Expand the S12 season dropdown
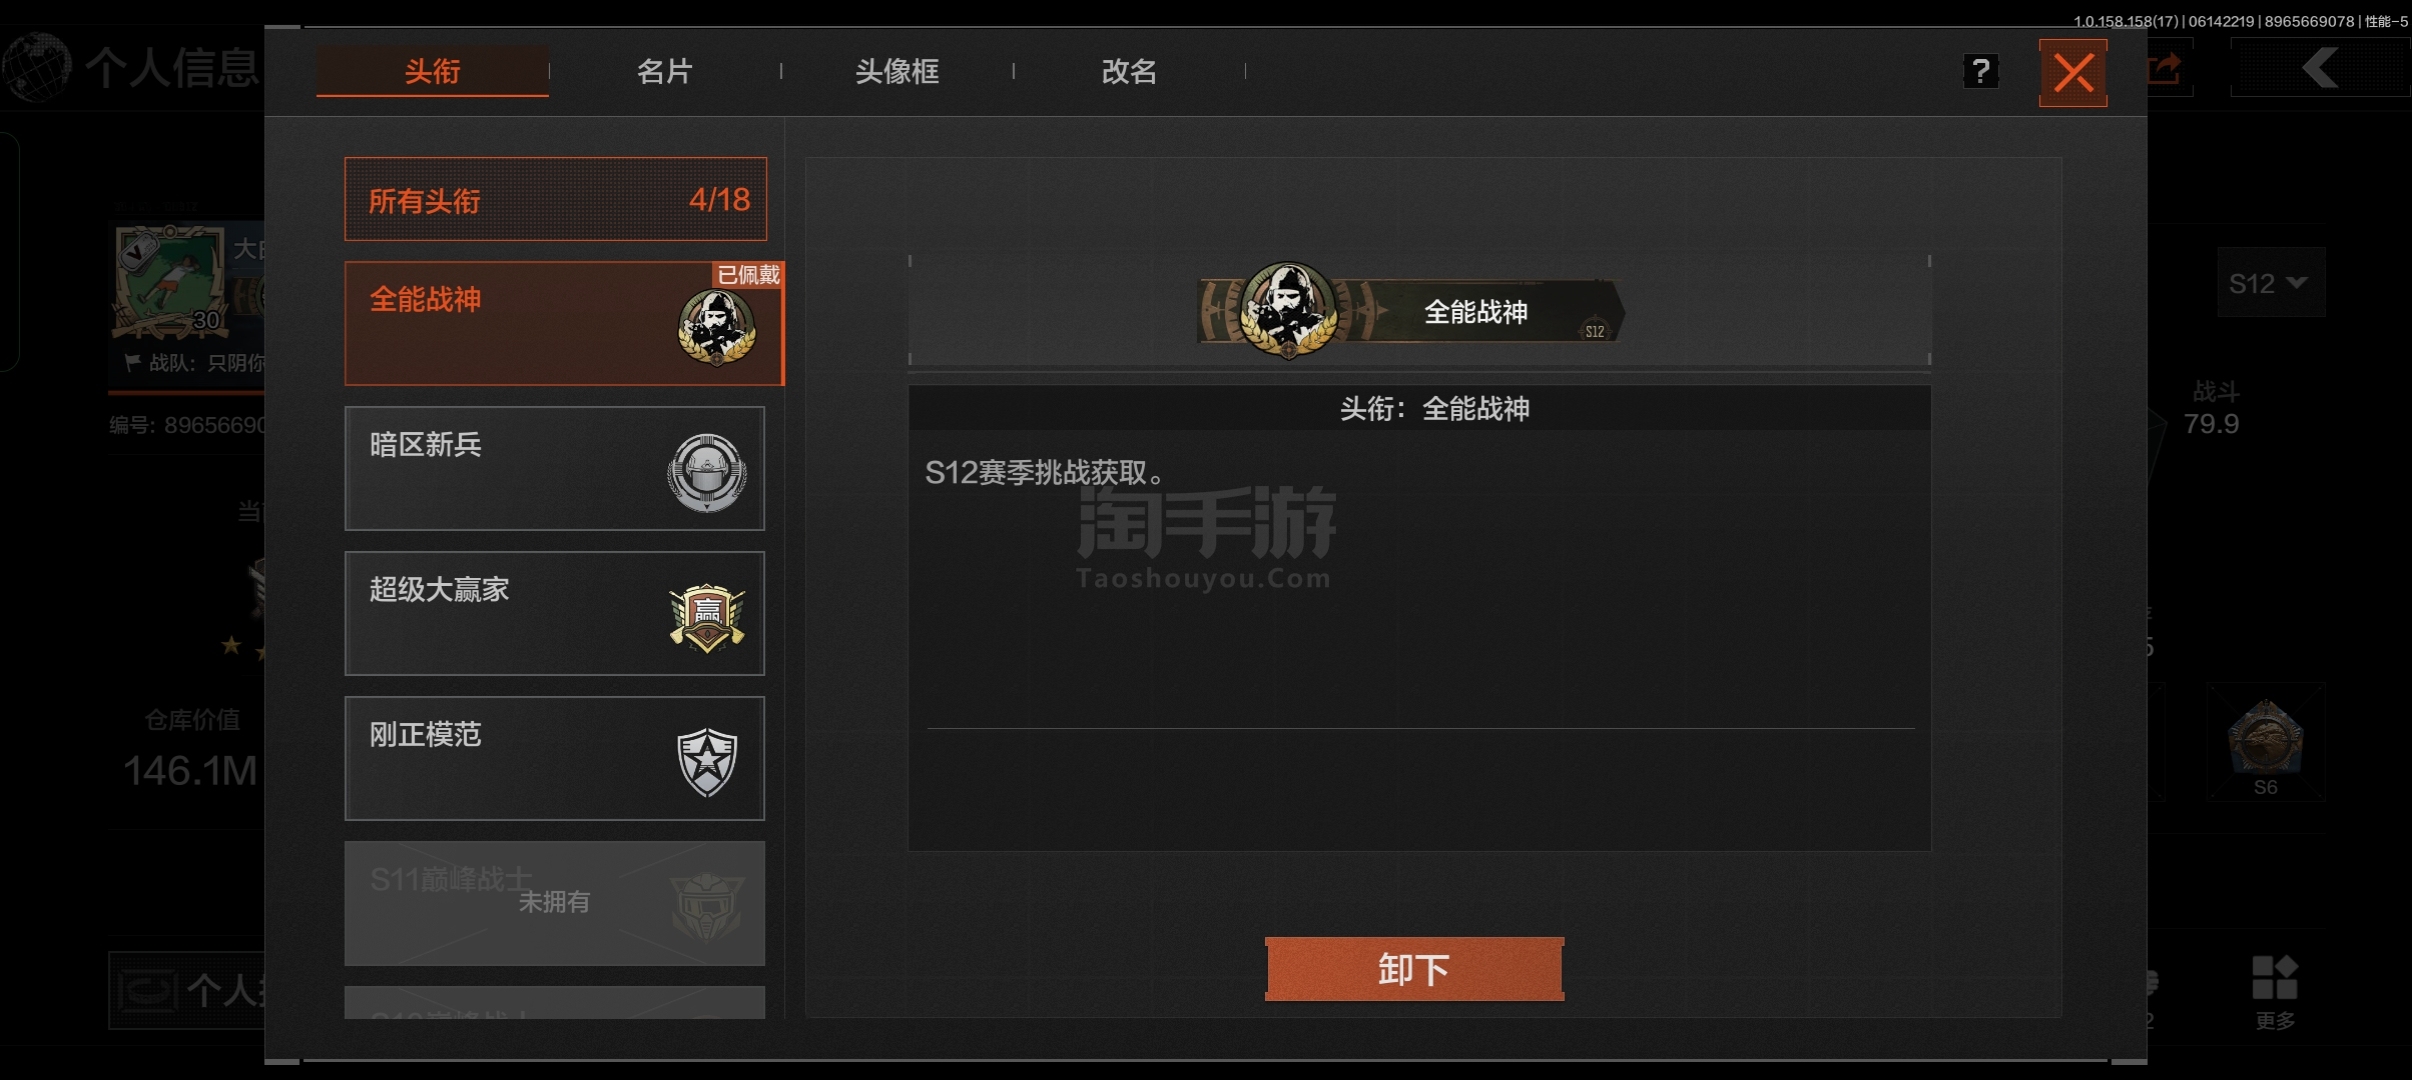 (x=2270, y=283)
